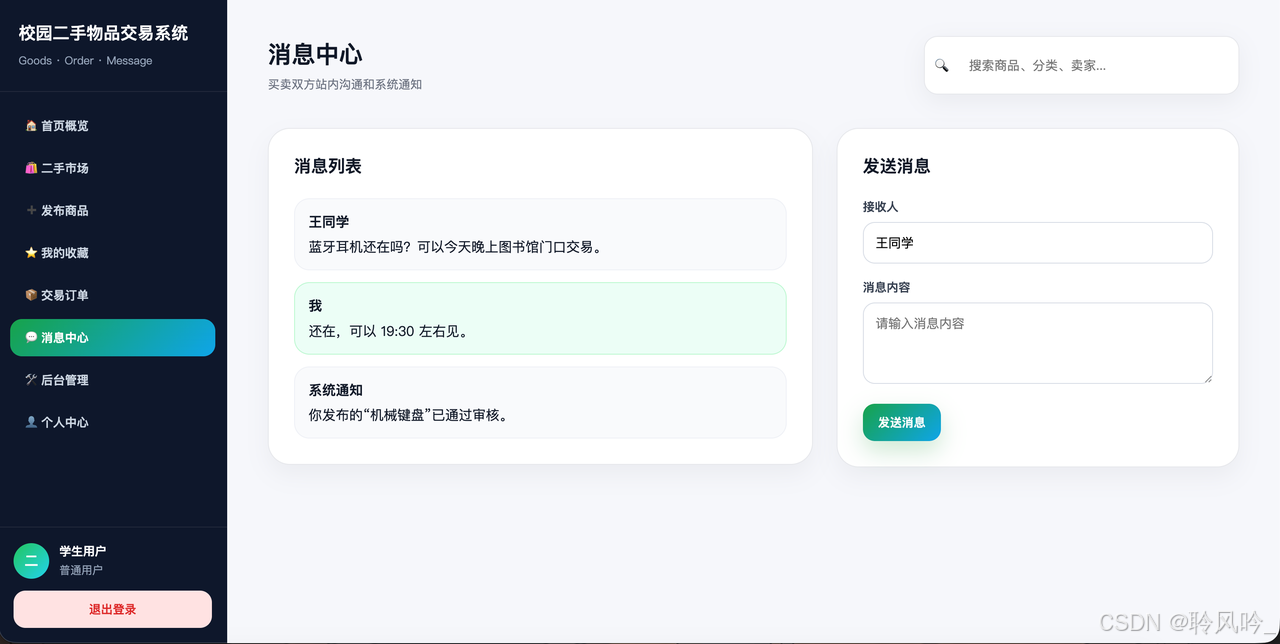Click the 校园二手物品交易系统 title
Viewport: 1280px width, 644px height.
[x=103, y=33]
